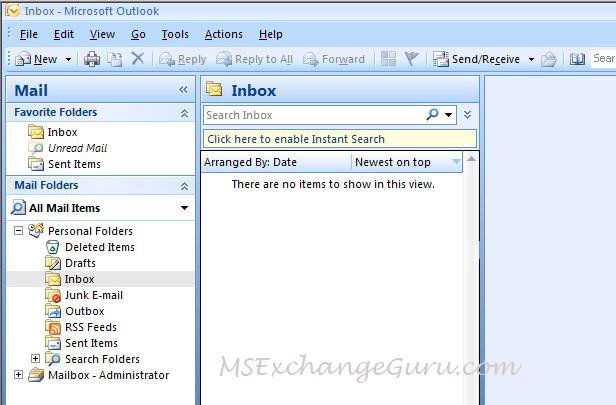This screenshot has width=616, height=405.
Task: Select the RSS Feeds folder
Action: coord(90,327)
